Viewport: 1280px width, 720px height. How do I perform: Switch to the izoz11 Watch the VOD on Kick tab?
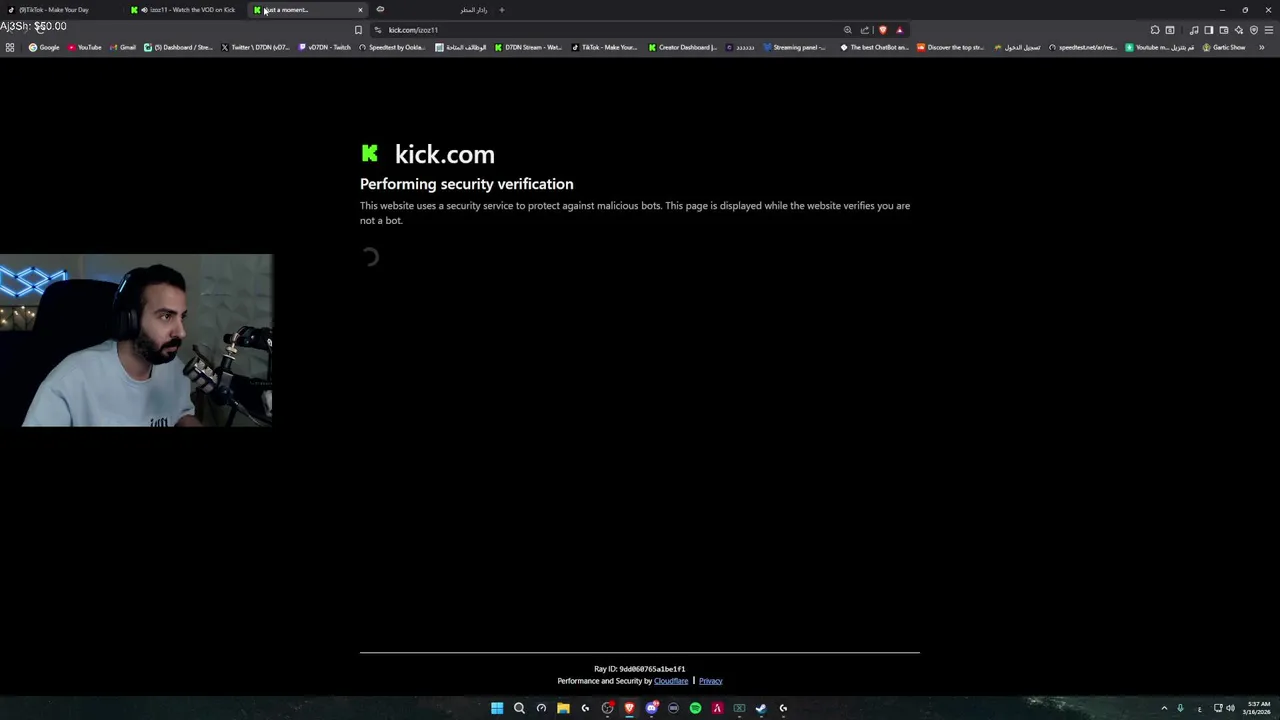pyautogui.click(x=186, y=10)
